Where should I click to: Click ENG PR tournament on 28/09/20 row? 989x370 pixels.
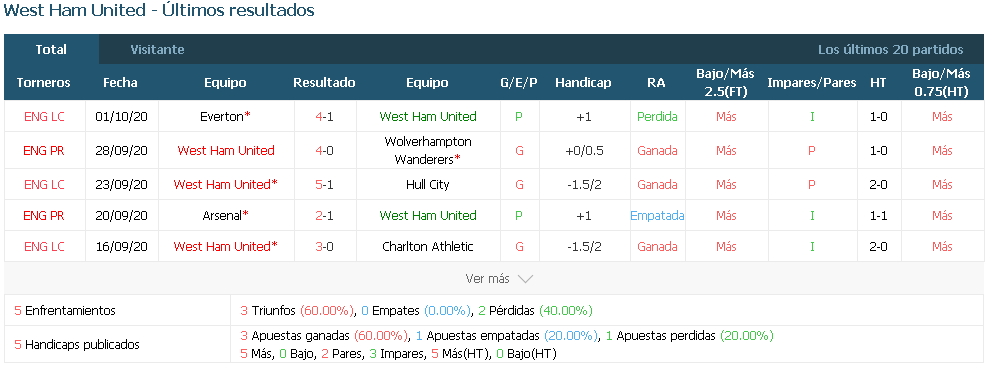click(x=44, y=151)
